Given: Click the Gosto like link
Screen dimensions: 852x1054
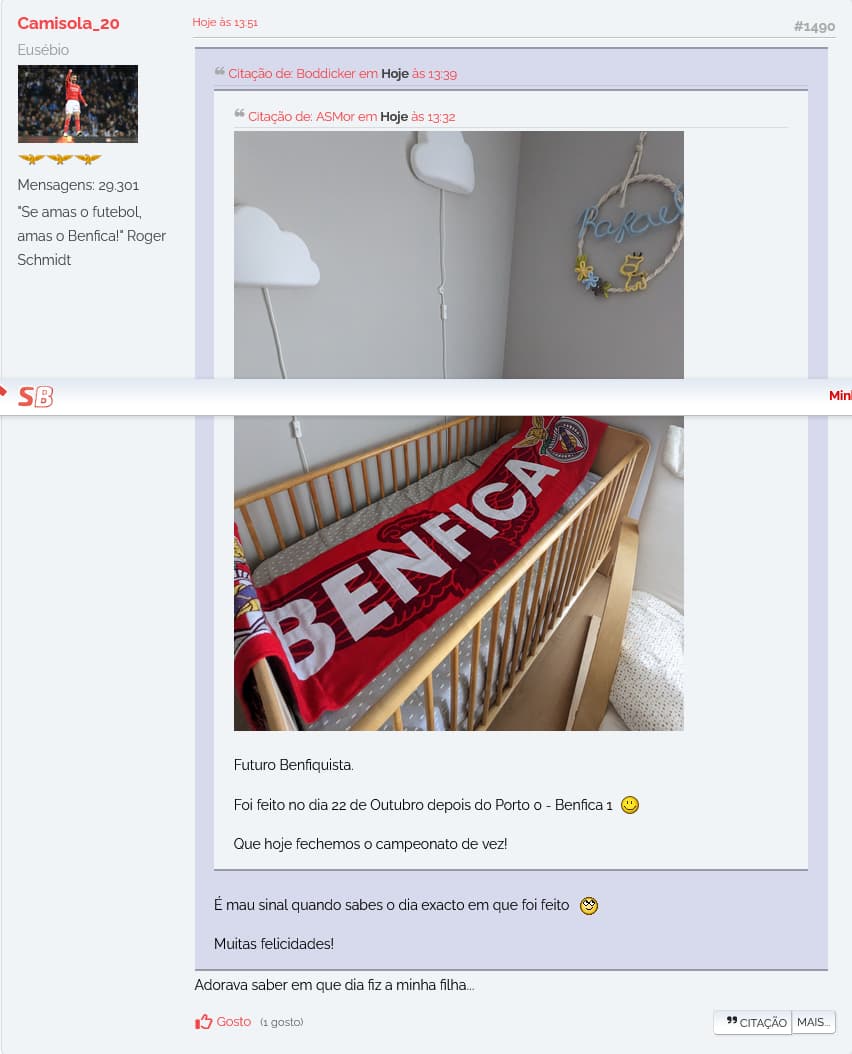Looking at the screenshot, I should click(233, 1022).
